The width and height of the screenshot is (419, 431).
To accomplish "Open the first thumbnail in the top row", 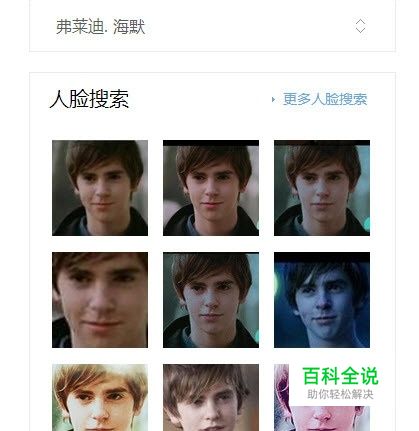I will (100, 188).
